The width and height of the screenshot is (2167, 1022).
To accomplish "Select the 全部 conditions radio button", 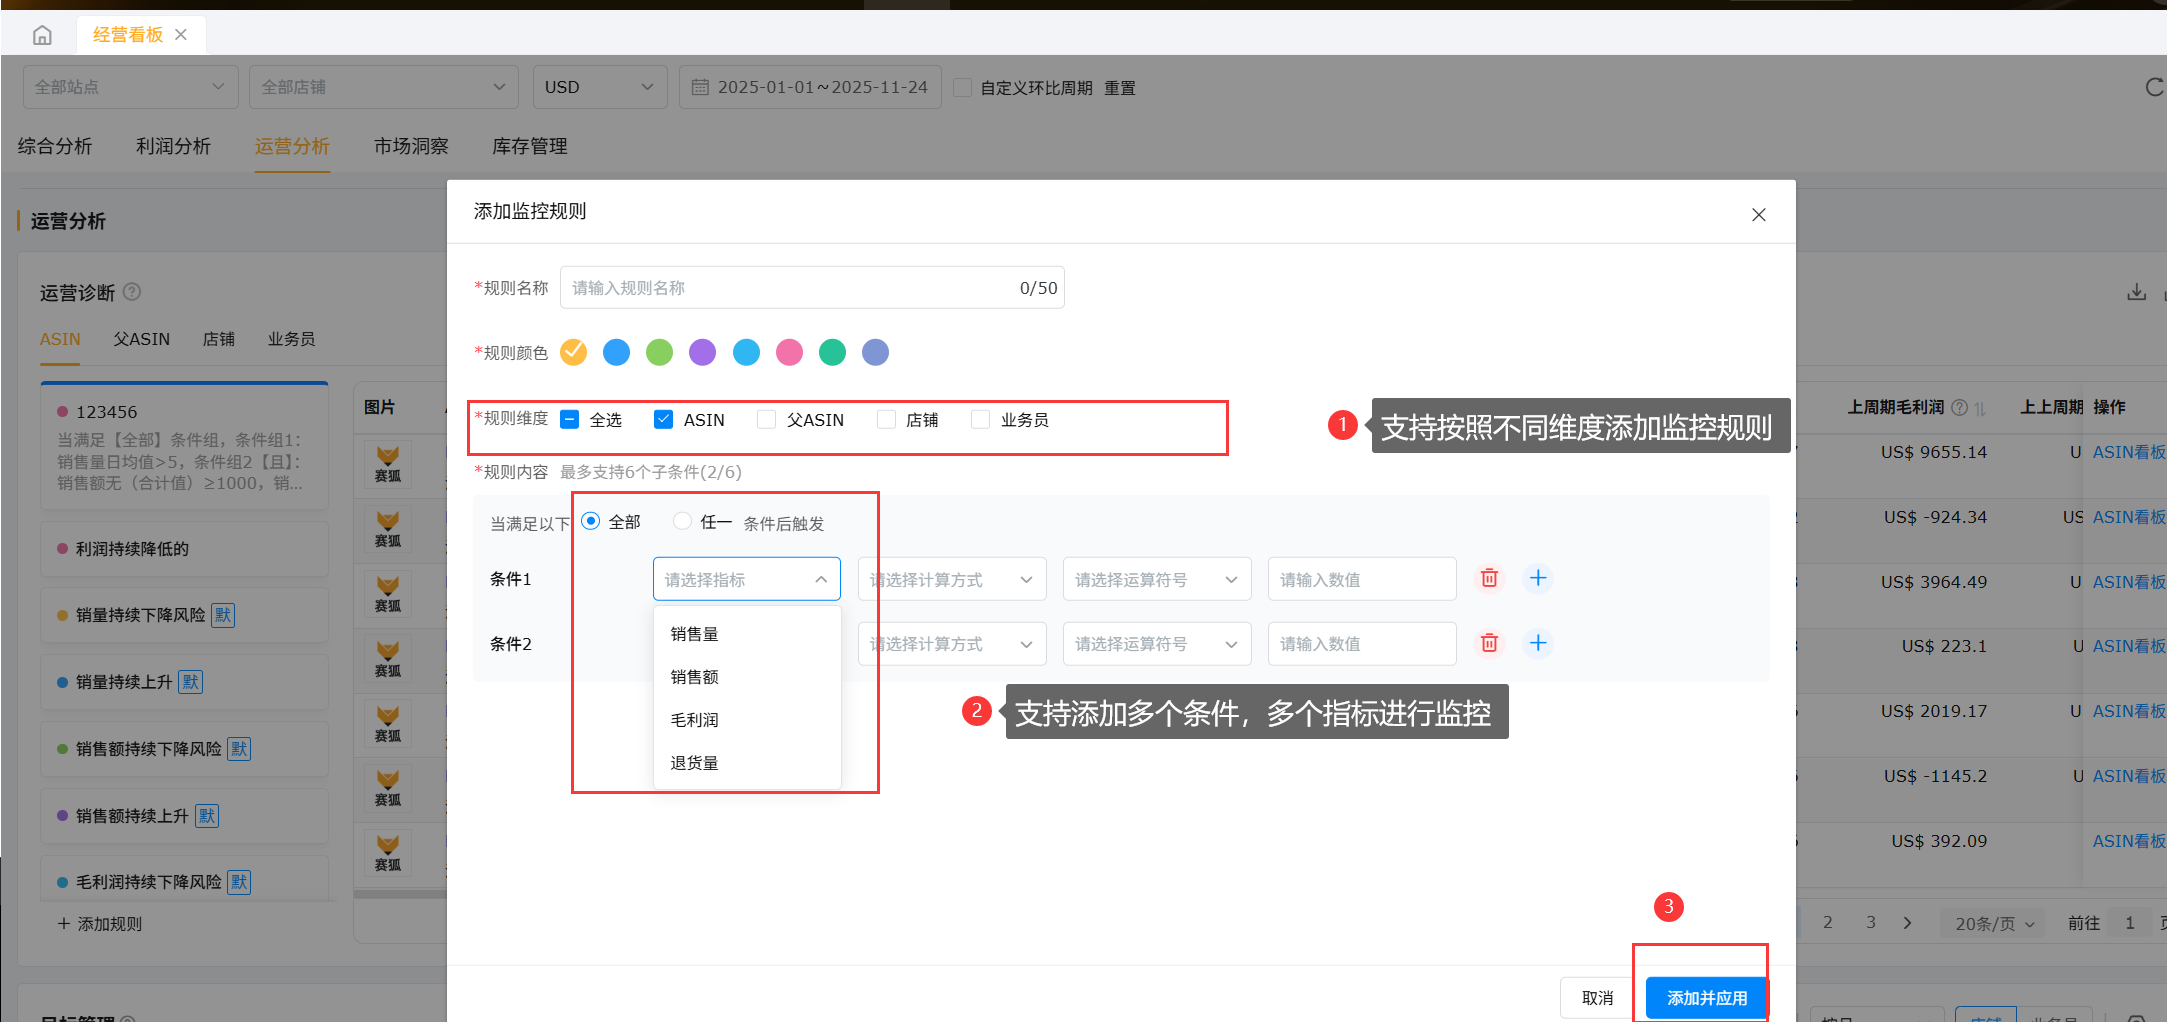I will tap(591, 521).
